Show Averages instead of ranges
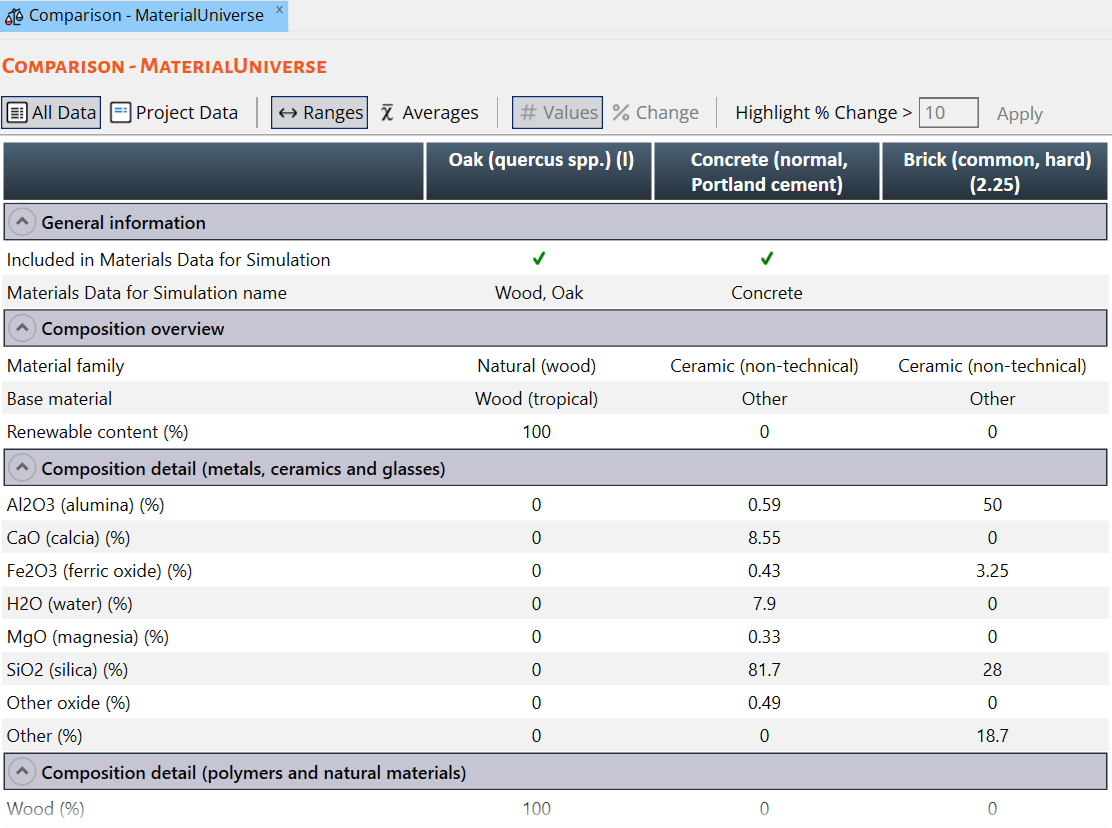Image resolution: width=1112 pixels, height=828 pixels. pos(430,113)
